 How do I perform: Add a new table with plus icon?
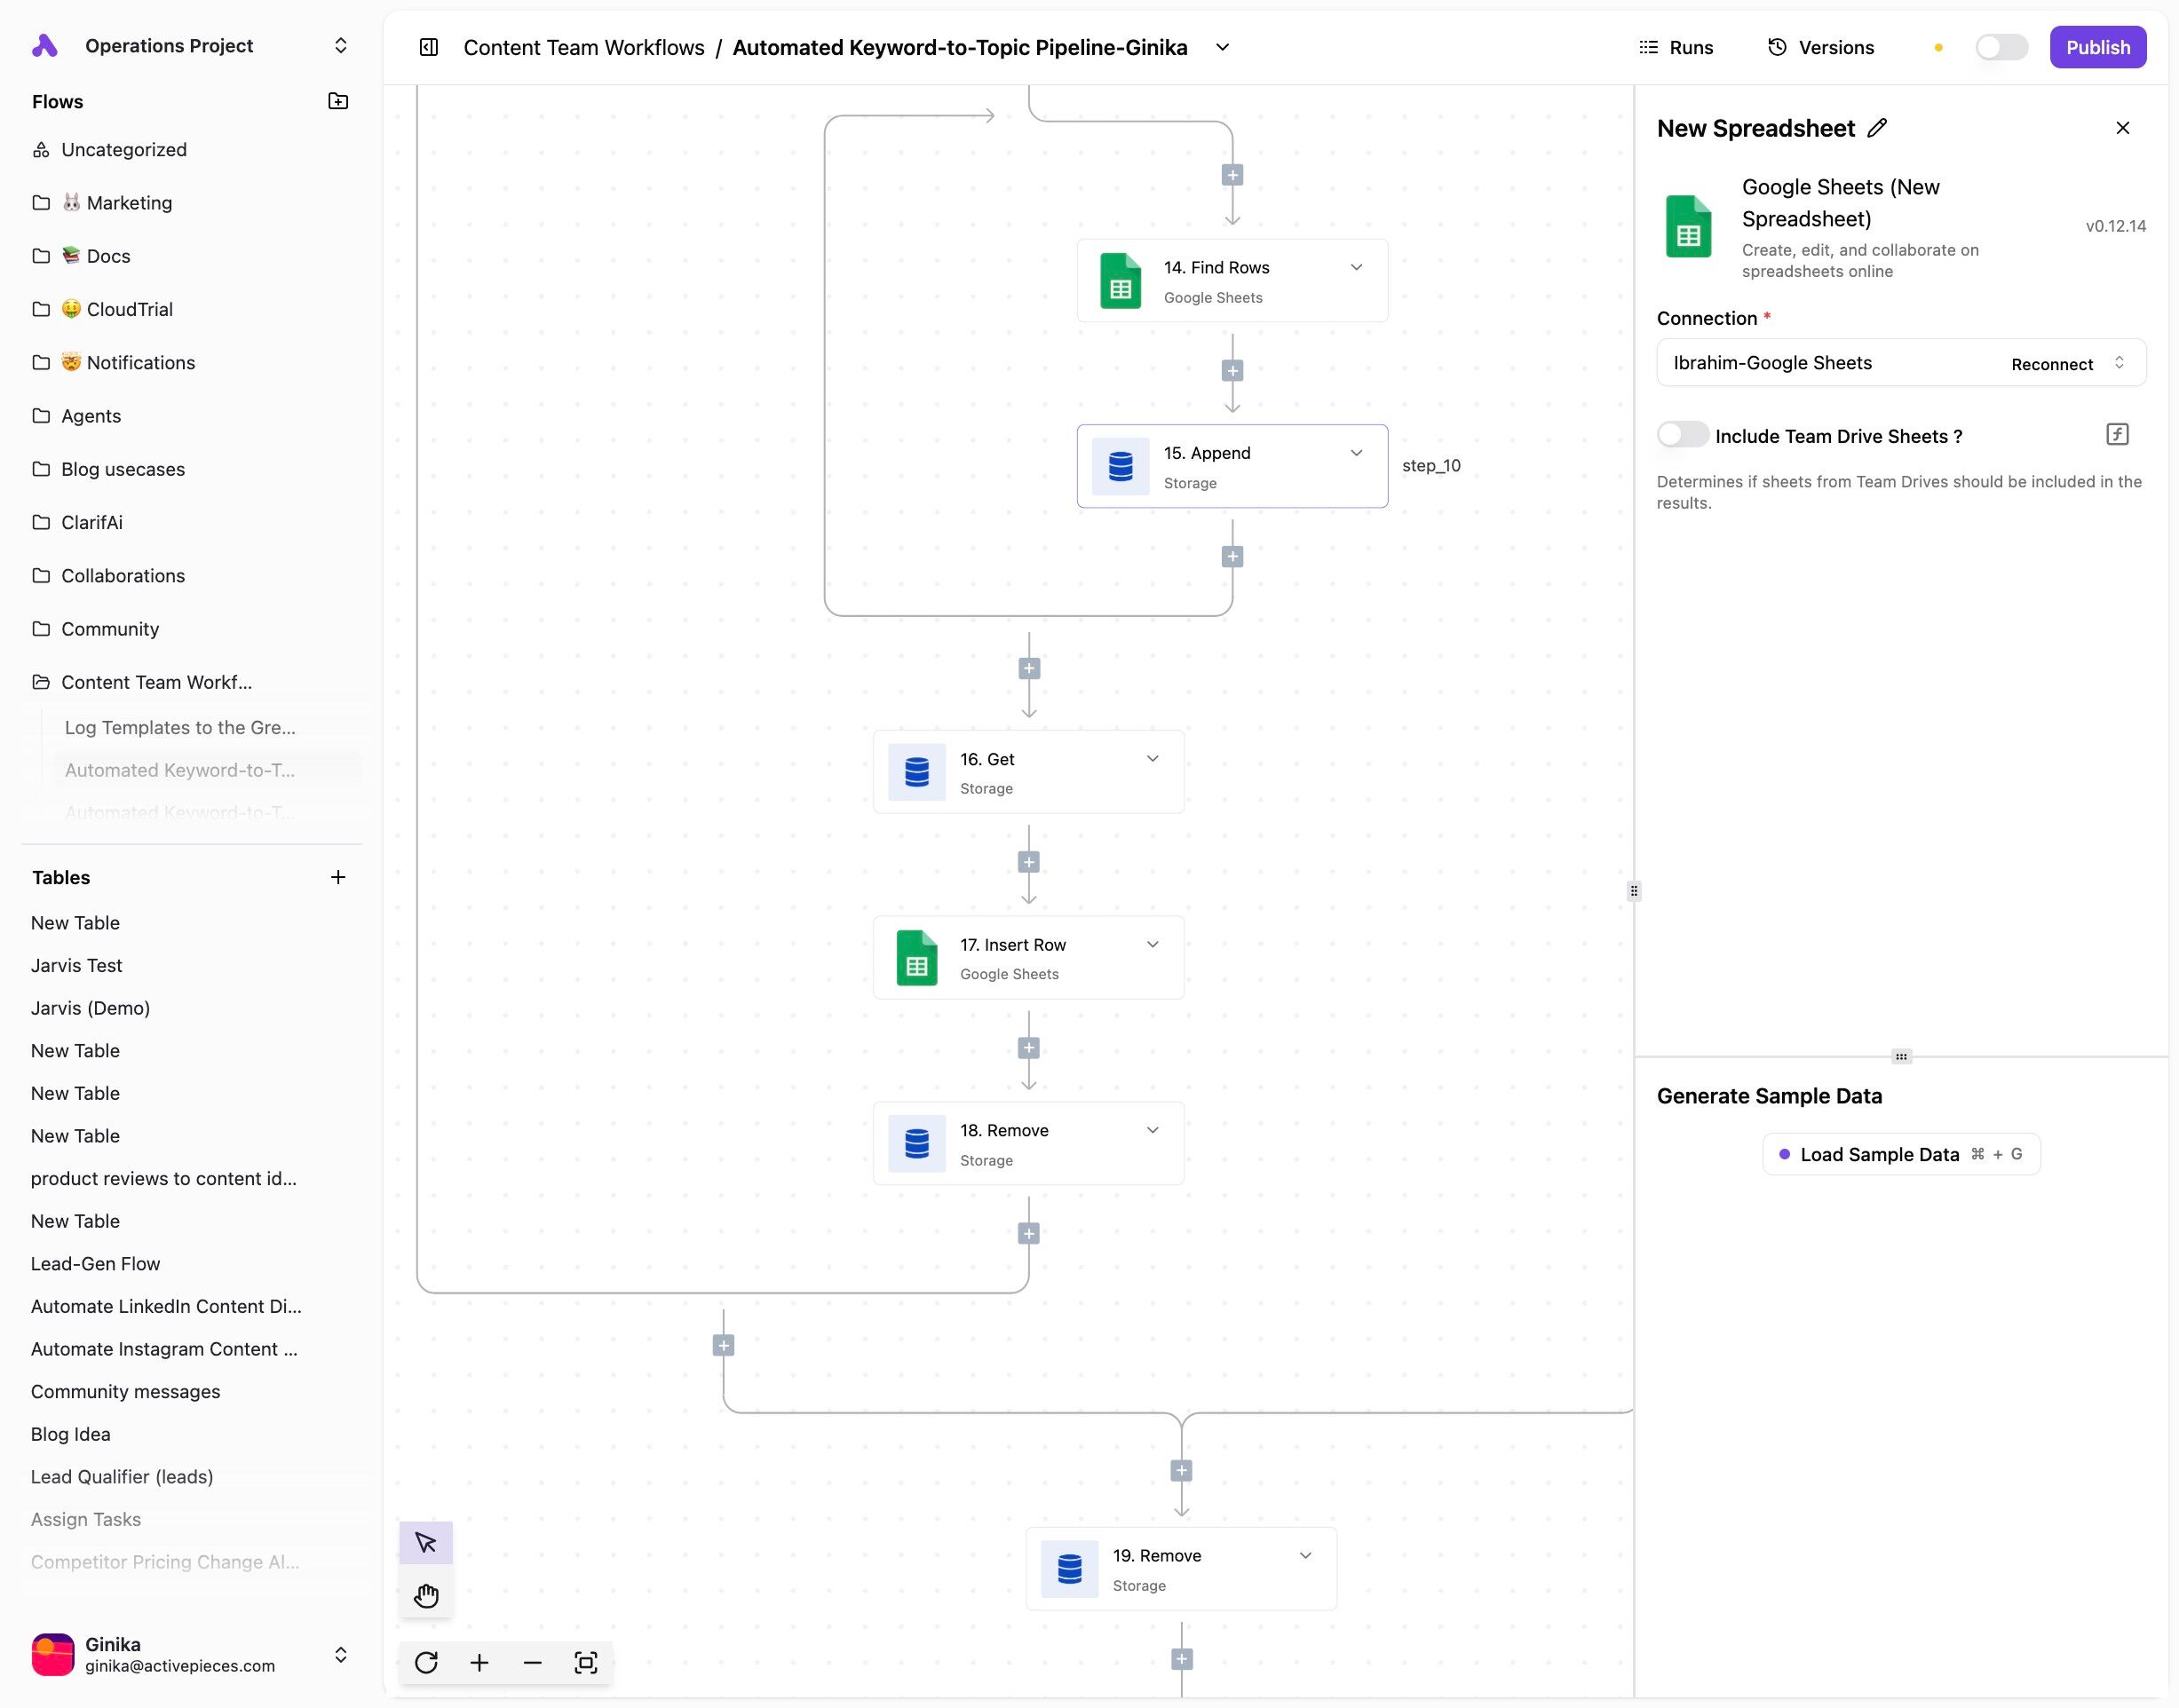pyautogui.click(x=338, y=877)
